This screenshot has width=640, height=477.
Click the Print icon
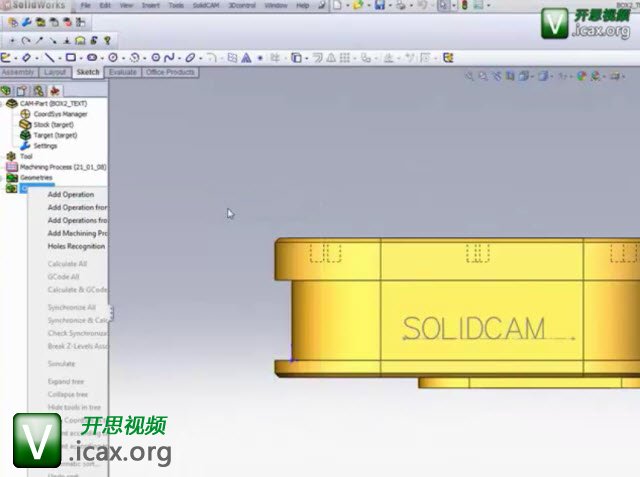click(x=402, y=5)
